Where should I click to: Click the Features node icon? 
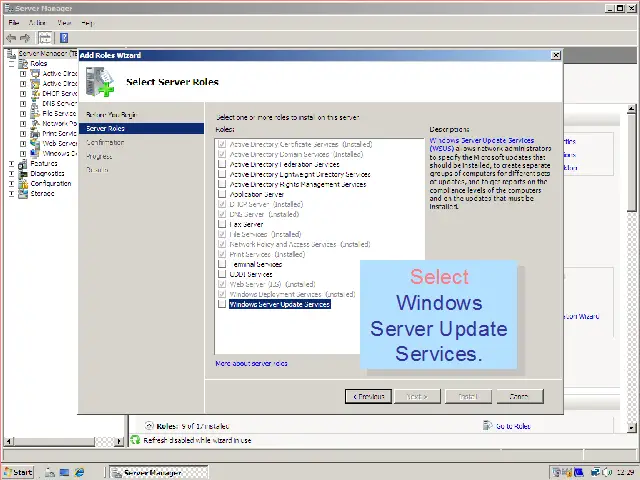[23, 164]
